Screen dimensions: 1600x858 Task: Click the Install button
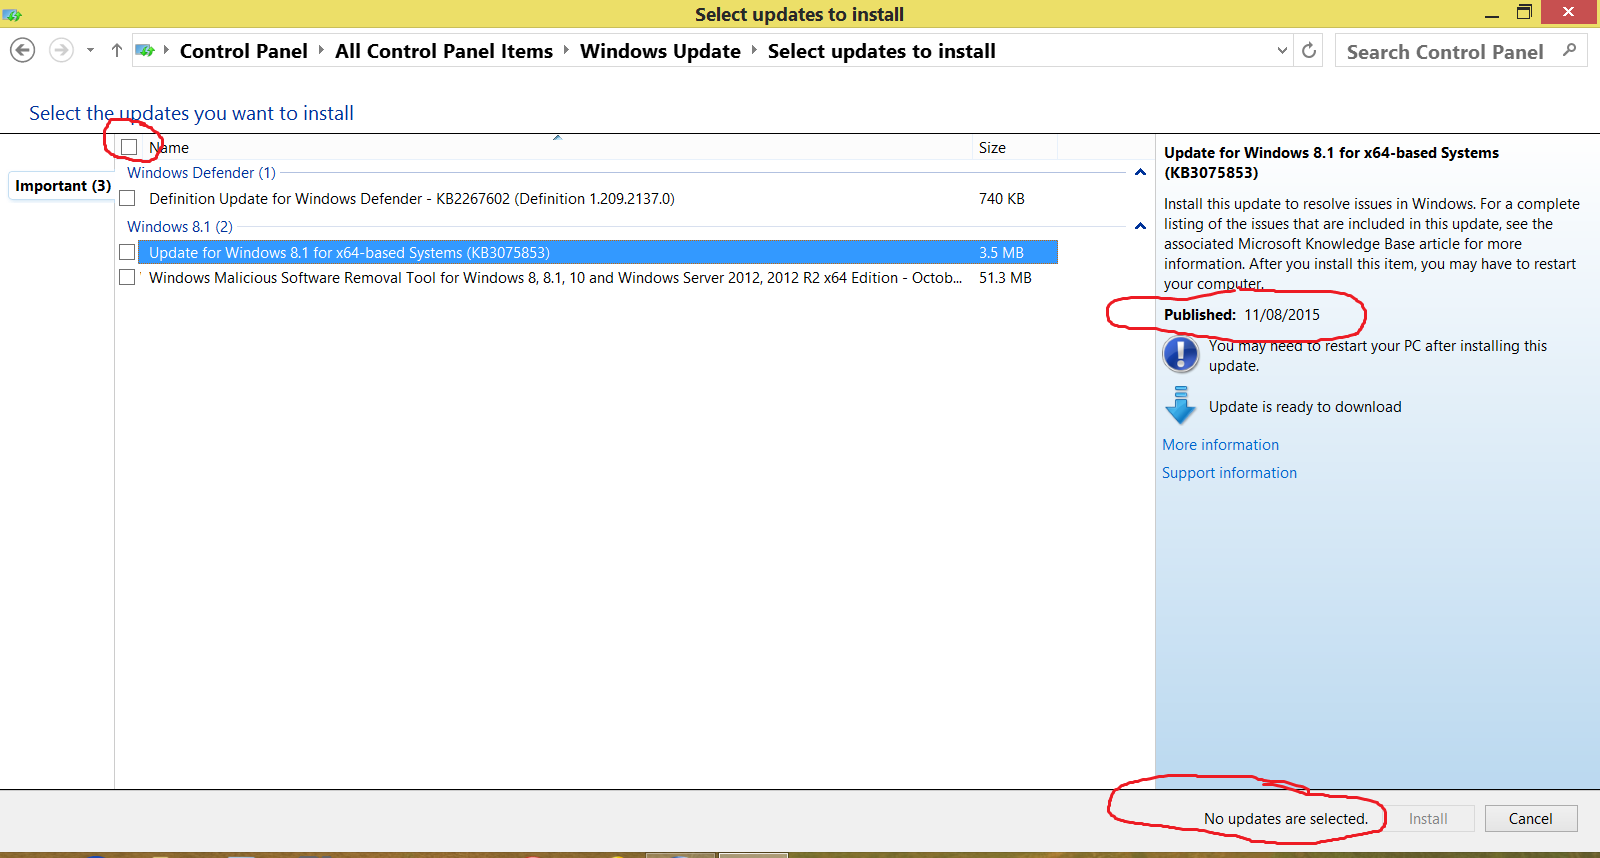tap(1428, 818)
